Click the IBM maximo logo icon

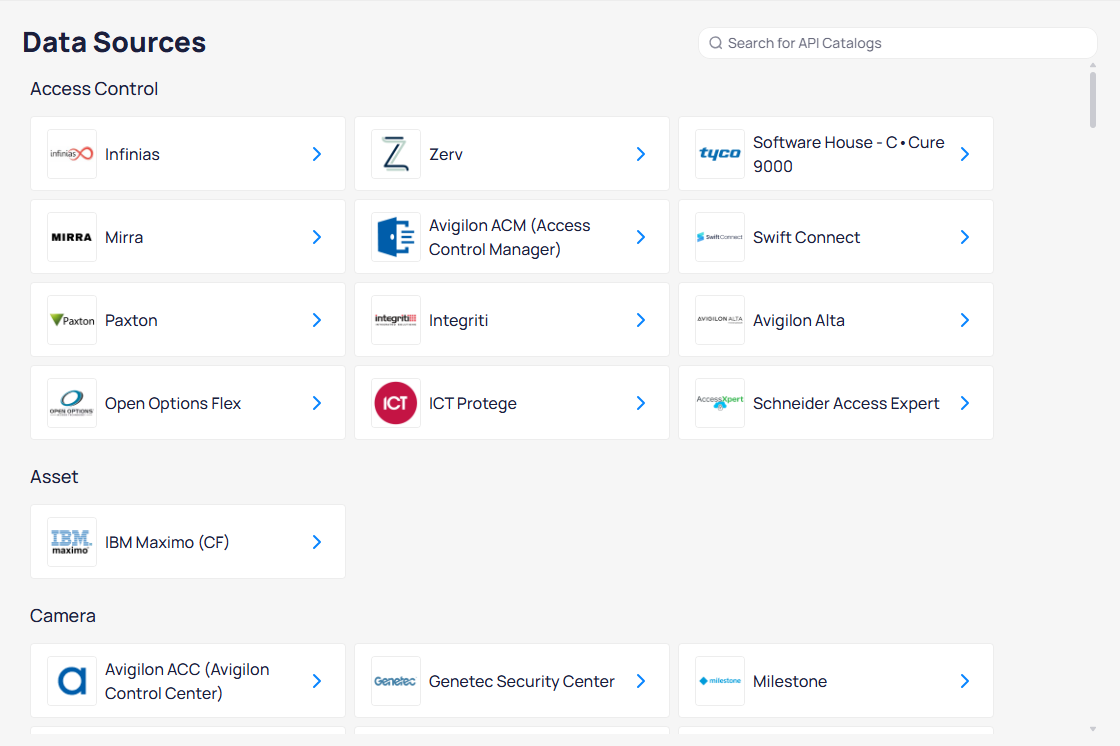pos(71,542)
